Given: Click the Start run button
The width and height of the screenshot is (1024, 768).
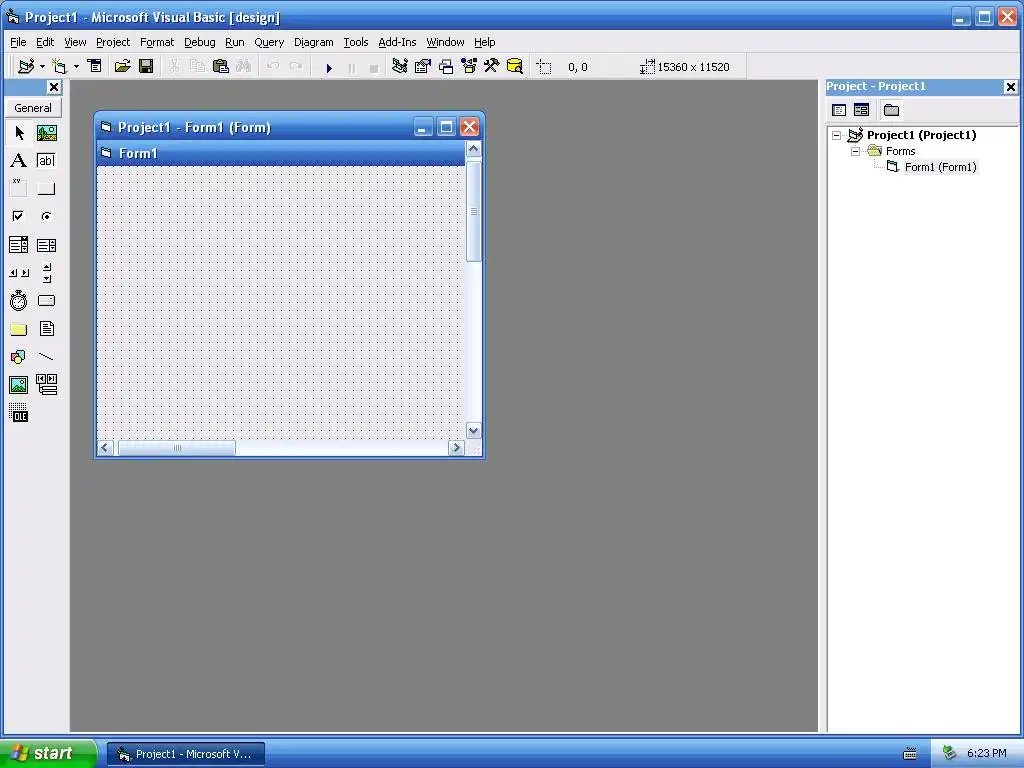Looking at the screenshot, I should tap(329, 67).
